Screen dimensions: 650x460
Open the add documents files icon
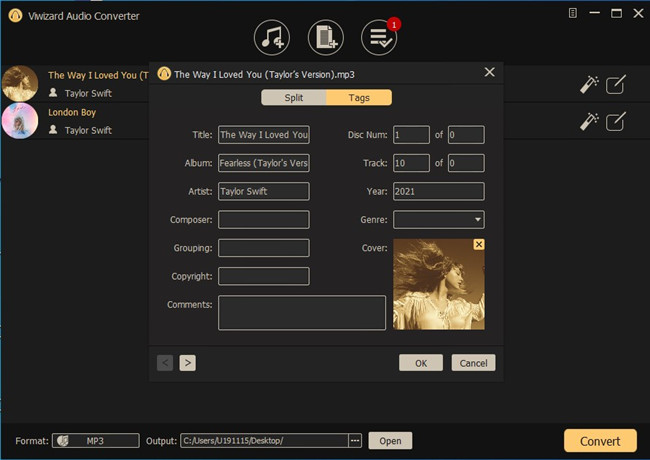coord(326,38)
